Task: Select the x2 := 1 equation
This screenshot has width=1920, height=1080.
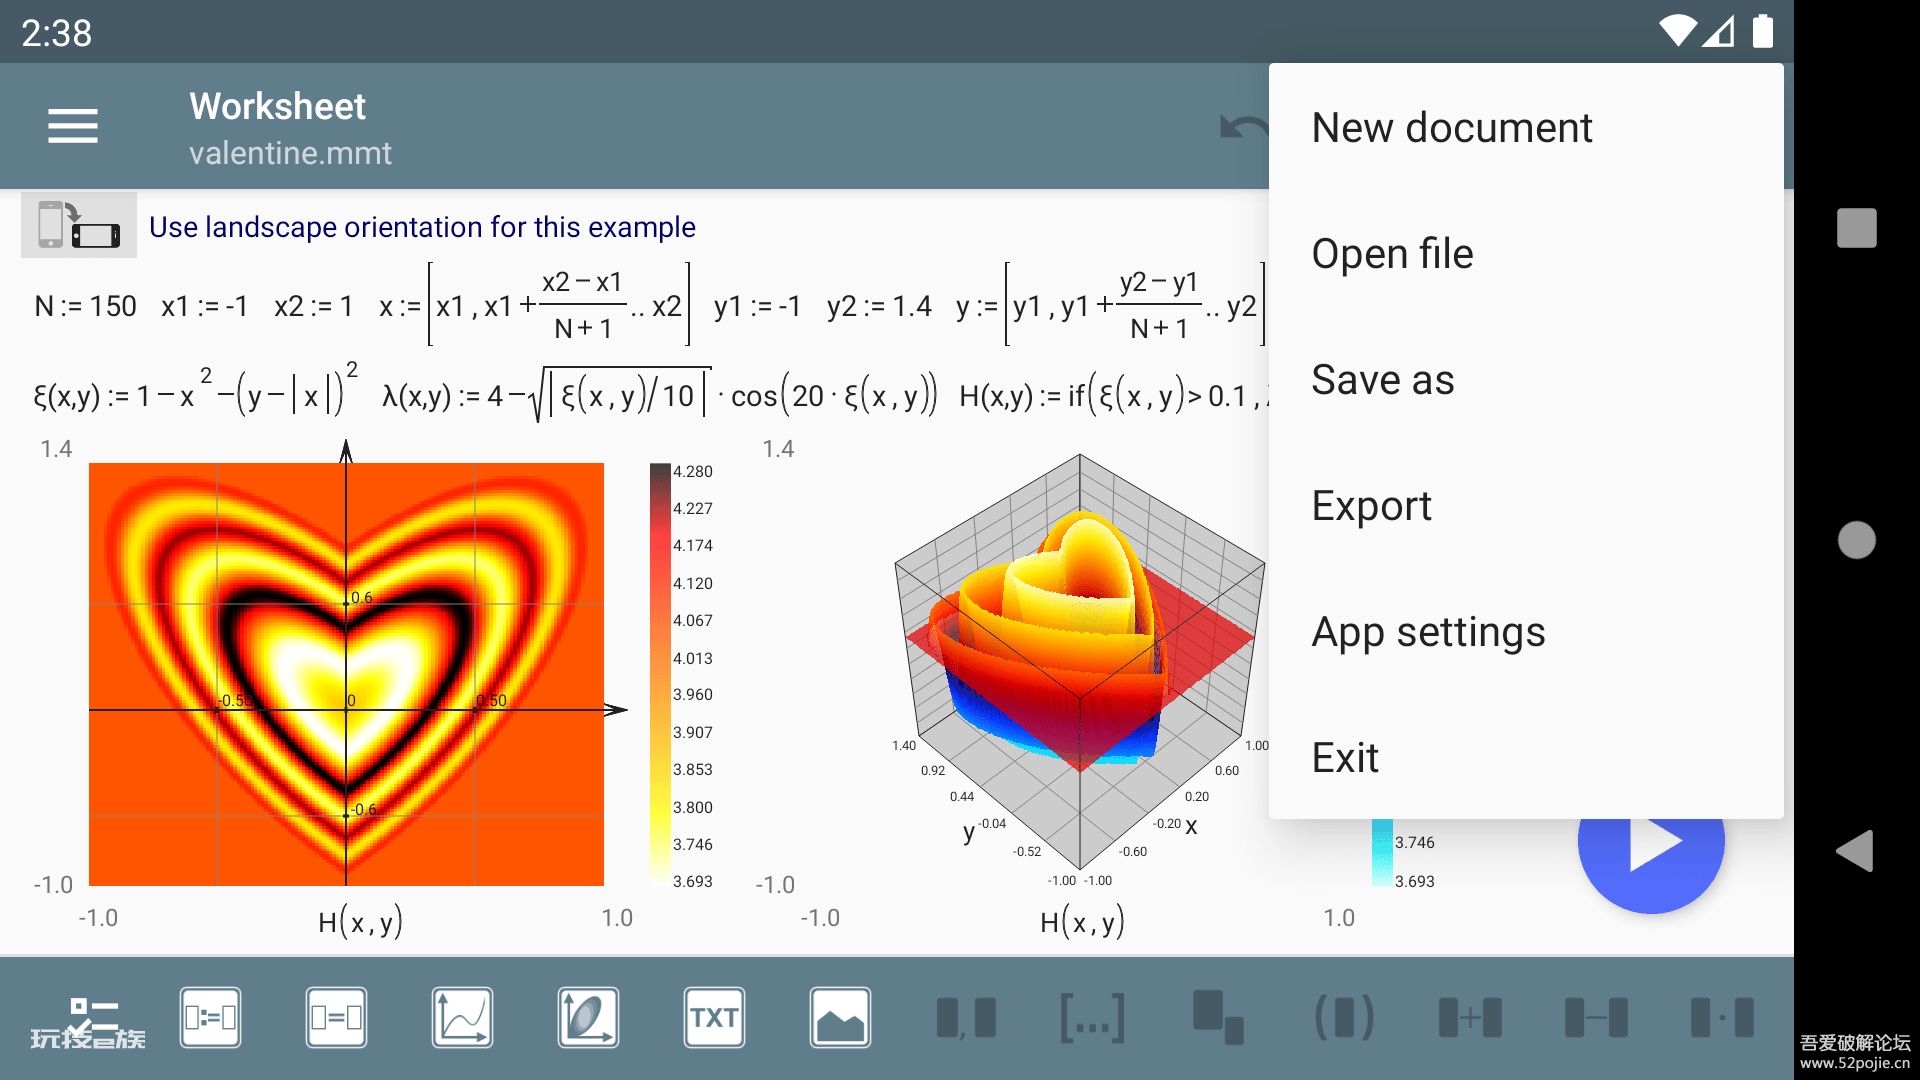Action: click(x=314, y=306)
